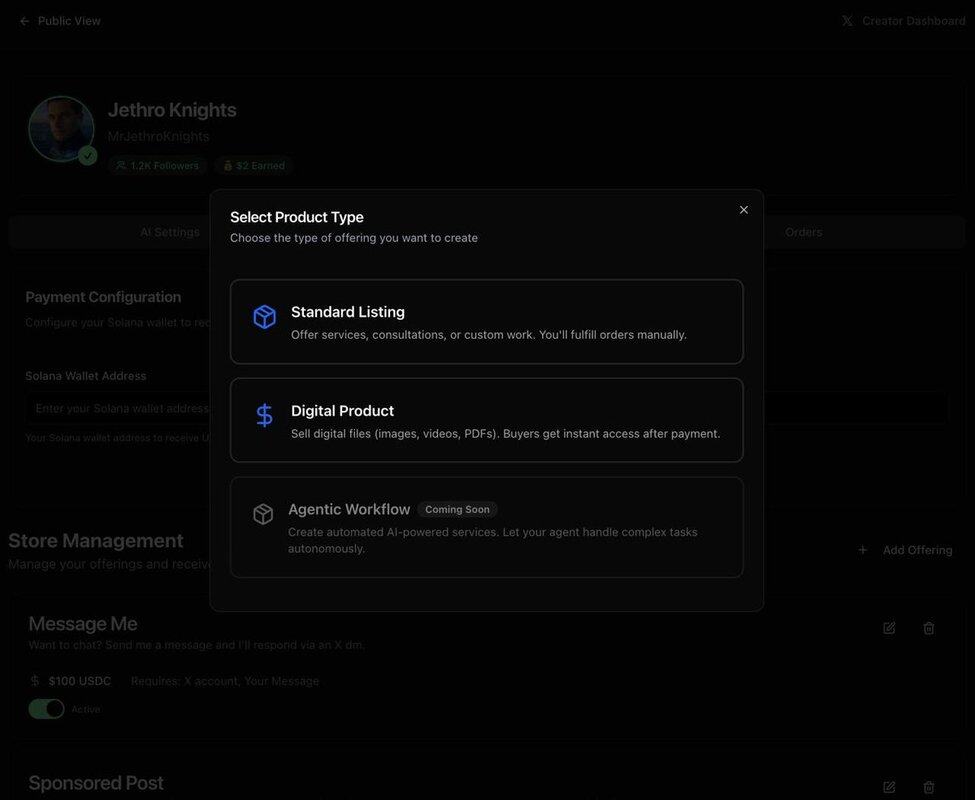Choose the Digital Product option
The image size is (975, 800).
(487, 420)
